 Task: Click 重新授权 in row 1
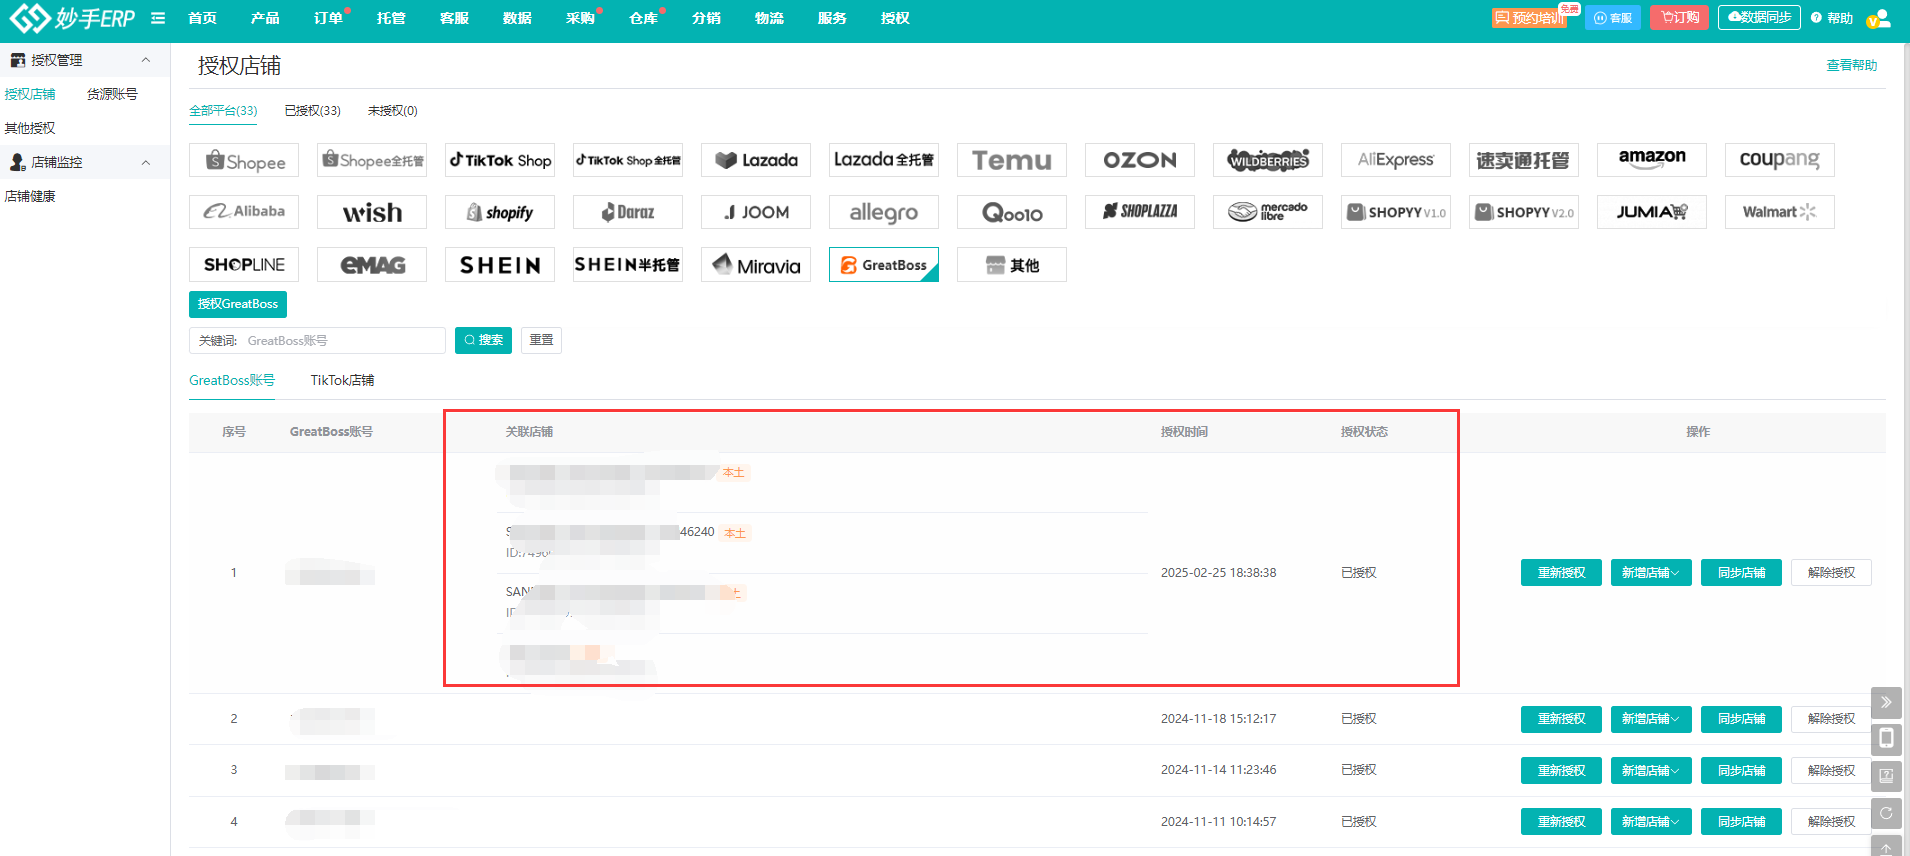click(1561, 573)
